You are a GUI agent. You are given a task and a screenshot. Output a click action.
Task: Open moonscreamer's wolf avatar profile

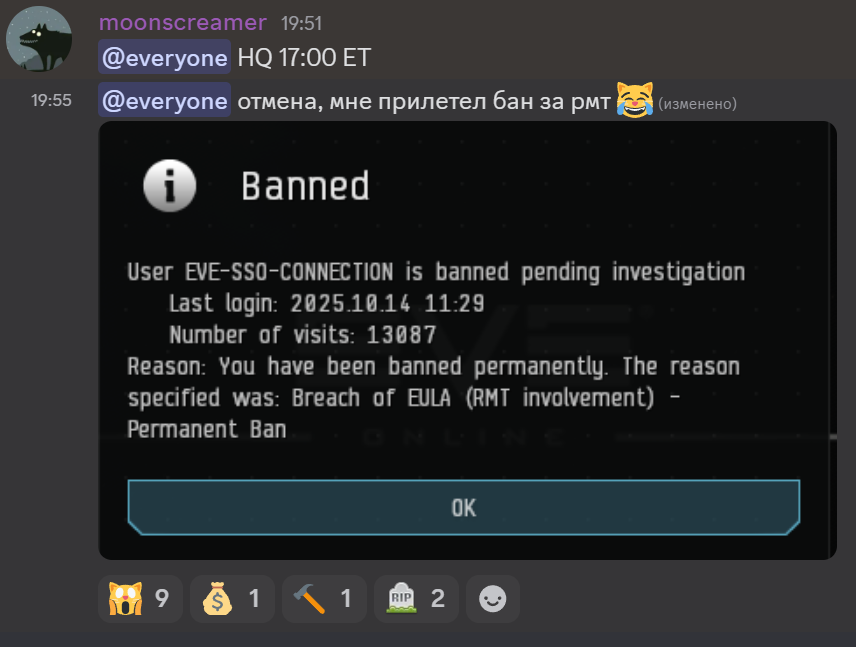(x=39, y=39)
